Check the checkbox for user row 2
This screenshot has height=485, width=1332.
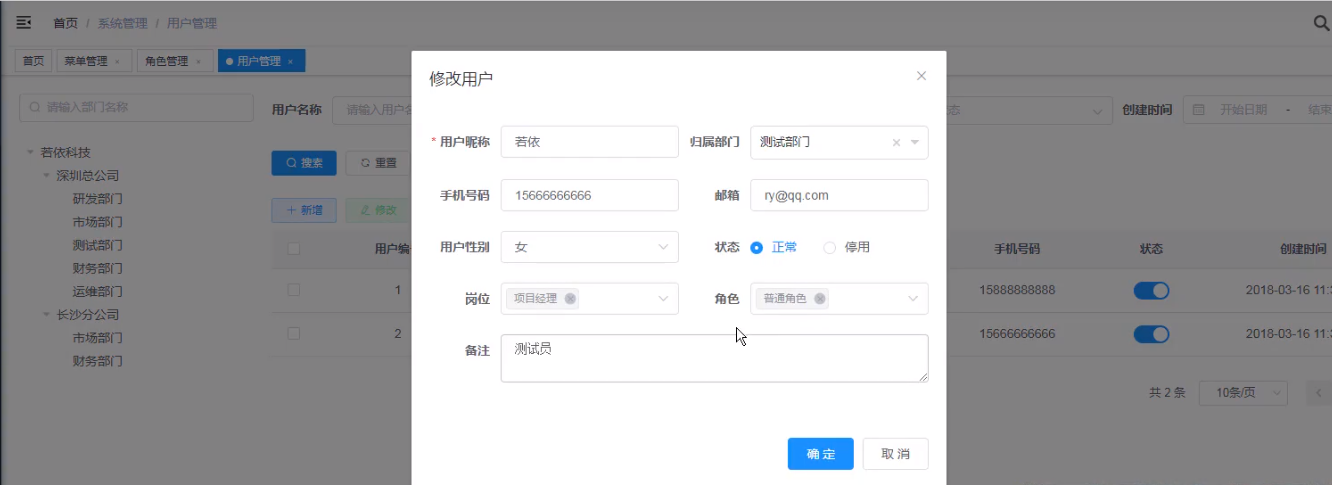coord(293,333)
